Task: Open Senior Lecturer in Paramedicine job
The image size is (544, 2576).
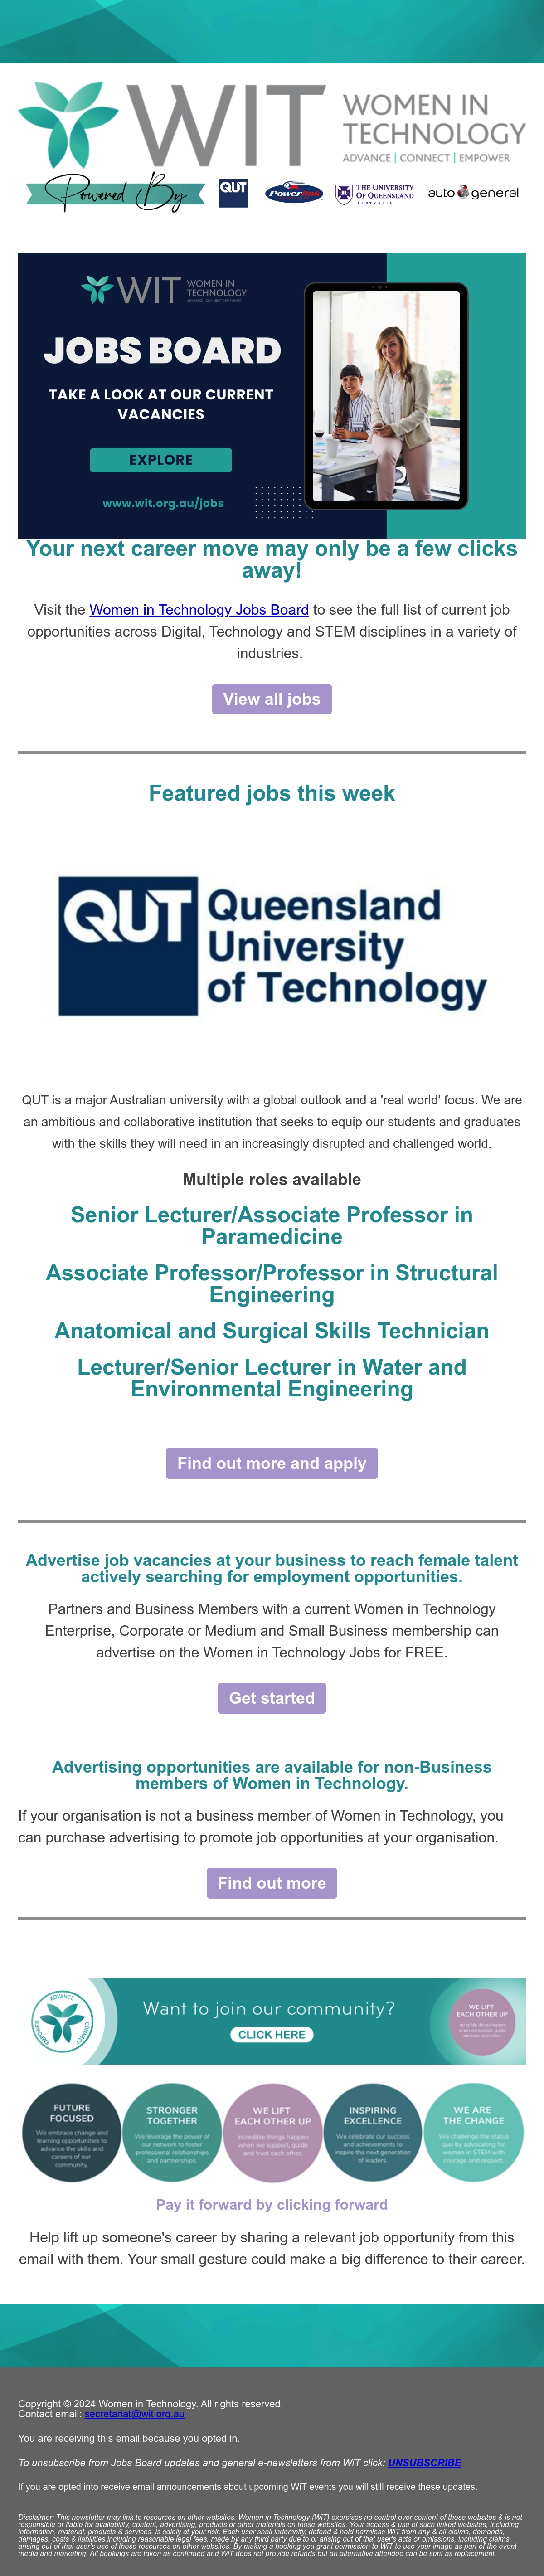Action: (272, 1226)
